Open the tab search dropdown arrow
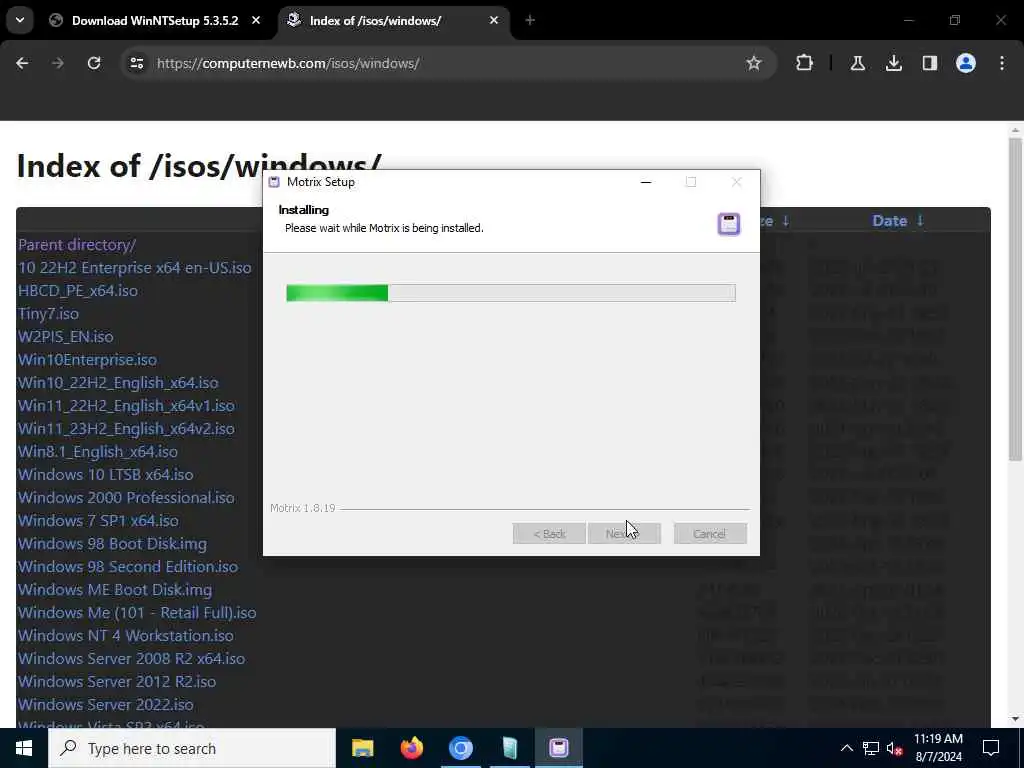The image size is (1024, 768). (x=20, y=20)
